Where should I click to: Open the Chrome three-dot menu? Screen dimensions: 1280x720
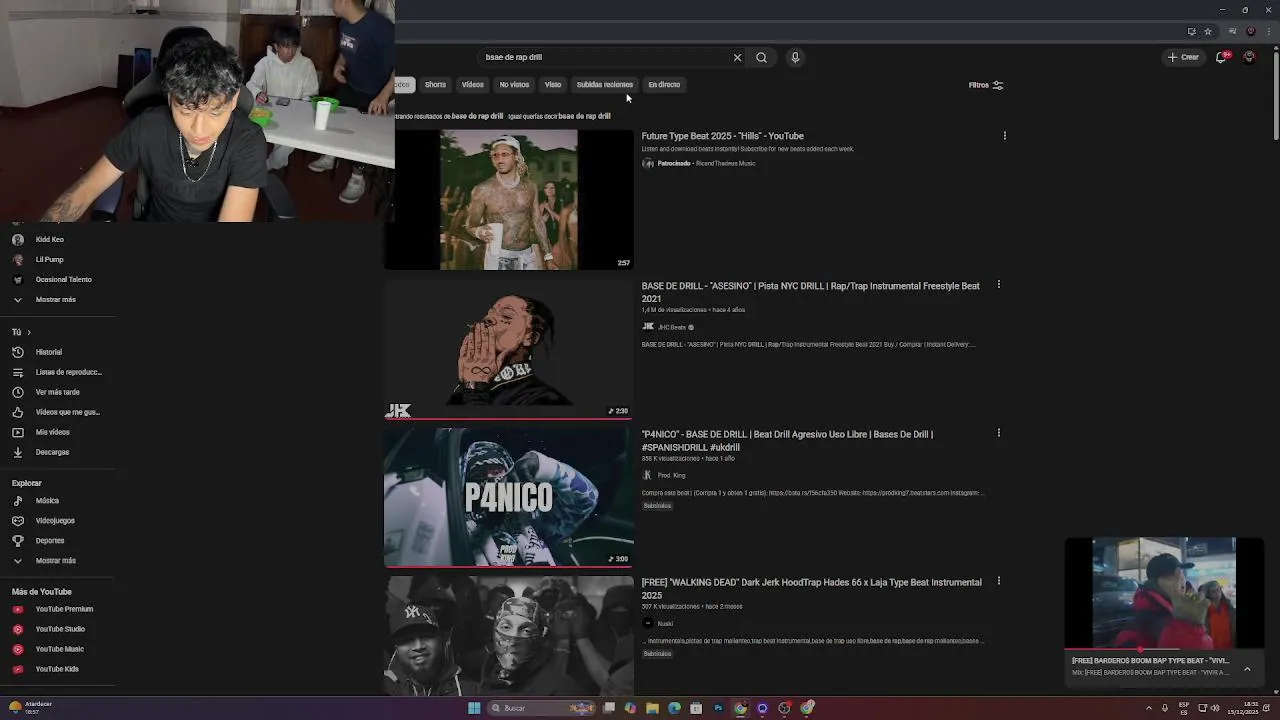[x=1268, y=31]
